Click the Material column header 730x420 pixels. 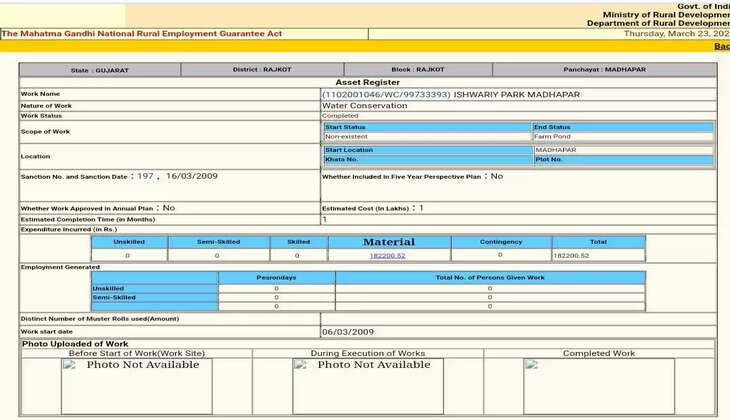pyautogui.click(x=388, y=242)
